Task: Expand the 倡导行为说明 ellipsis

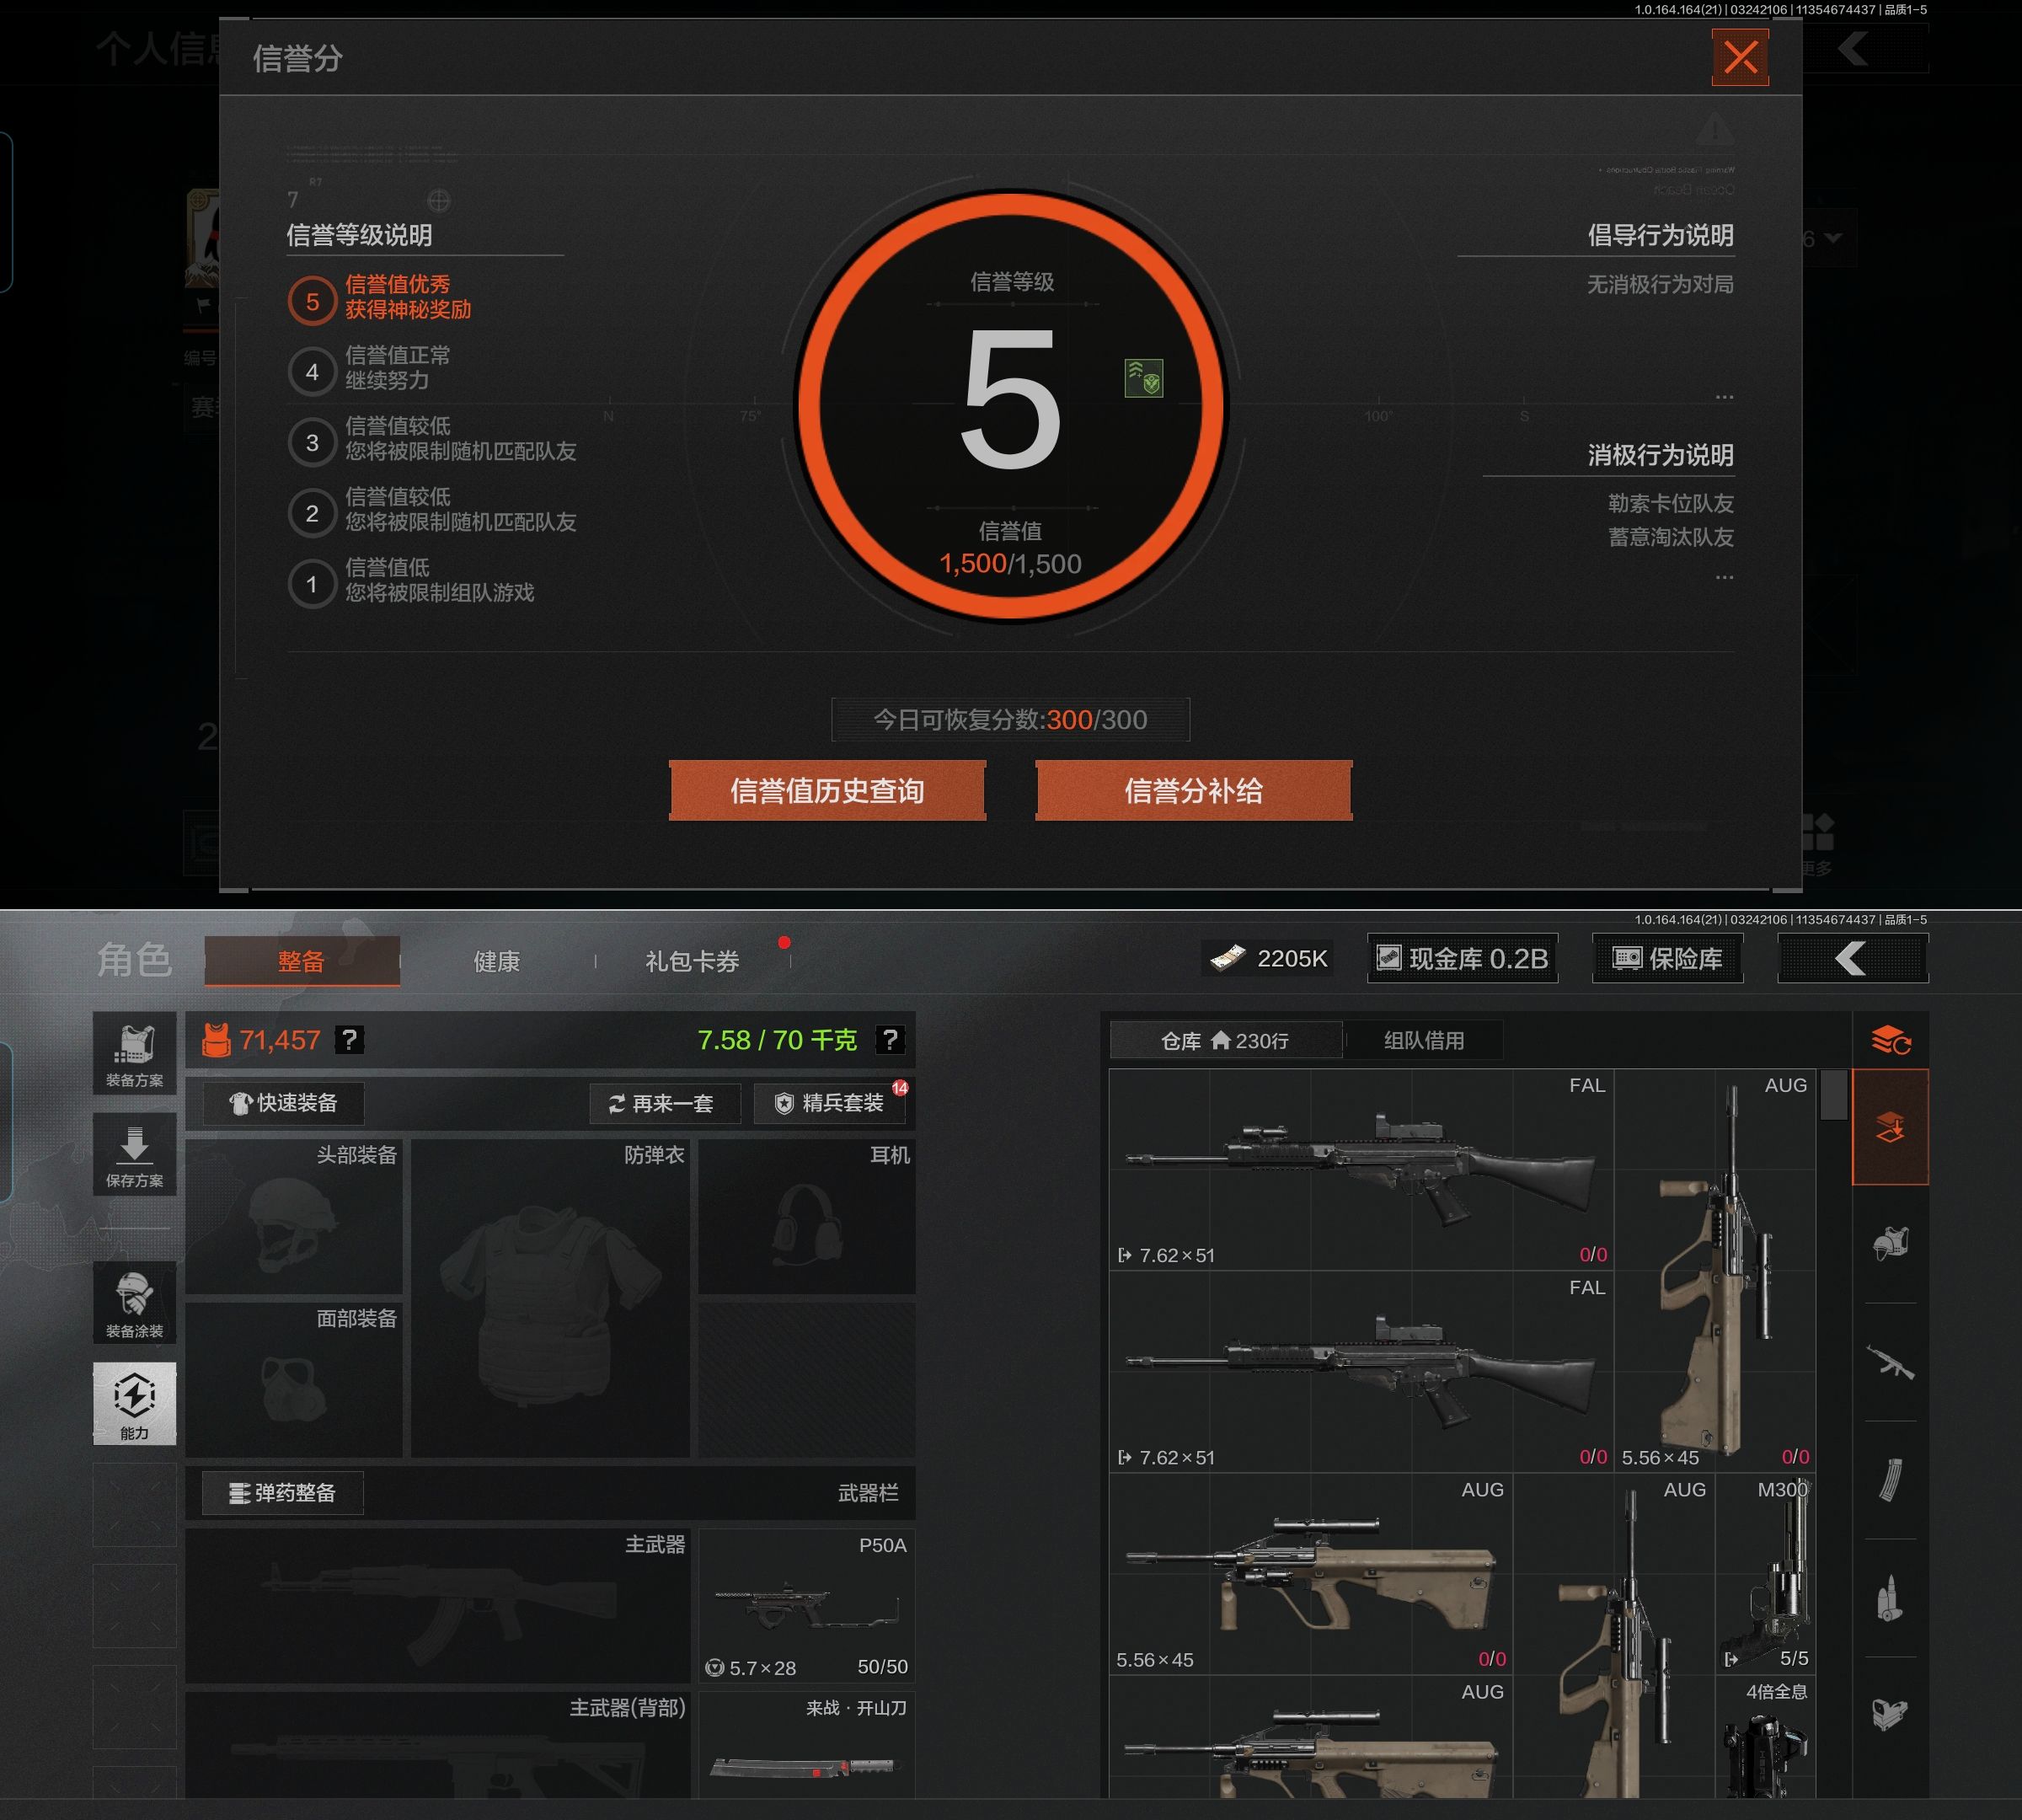Action: pos(1724,397)
